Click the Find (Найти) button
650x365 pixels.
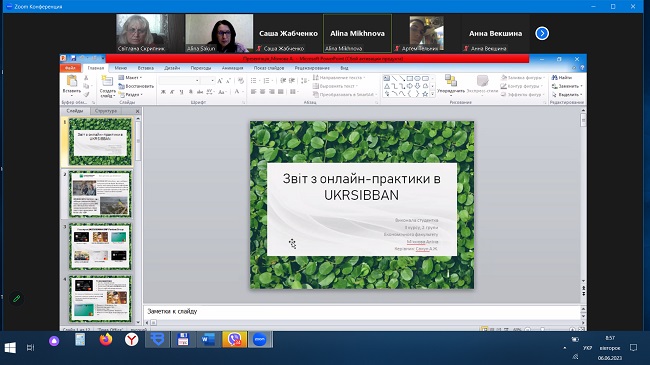562,78
